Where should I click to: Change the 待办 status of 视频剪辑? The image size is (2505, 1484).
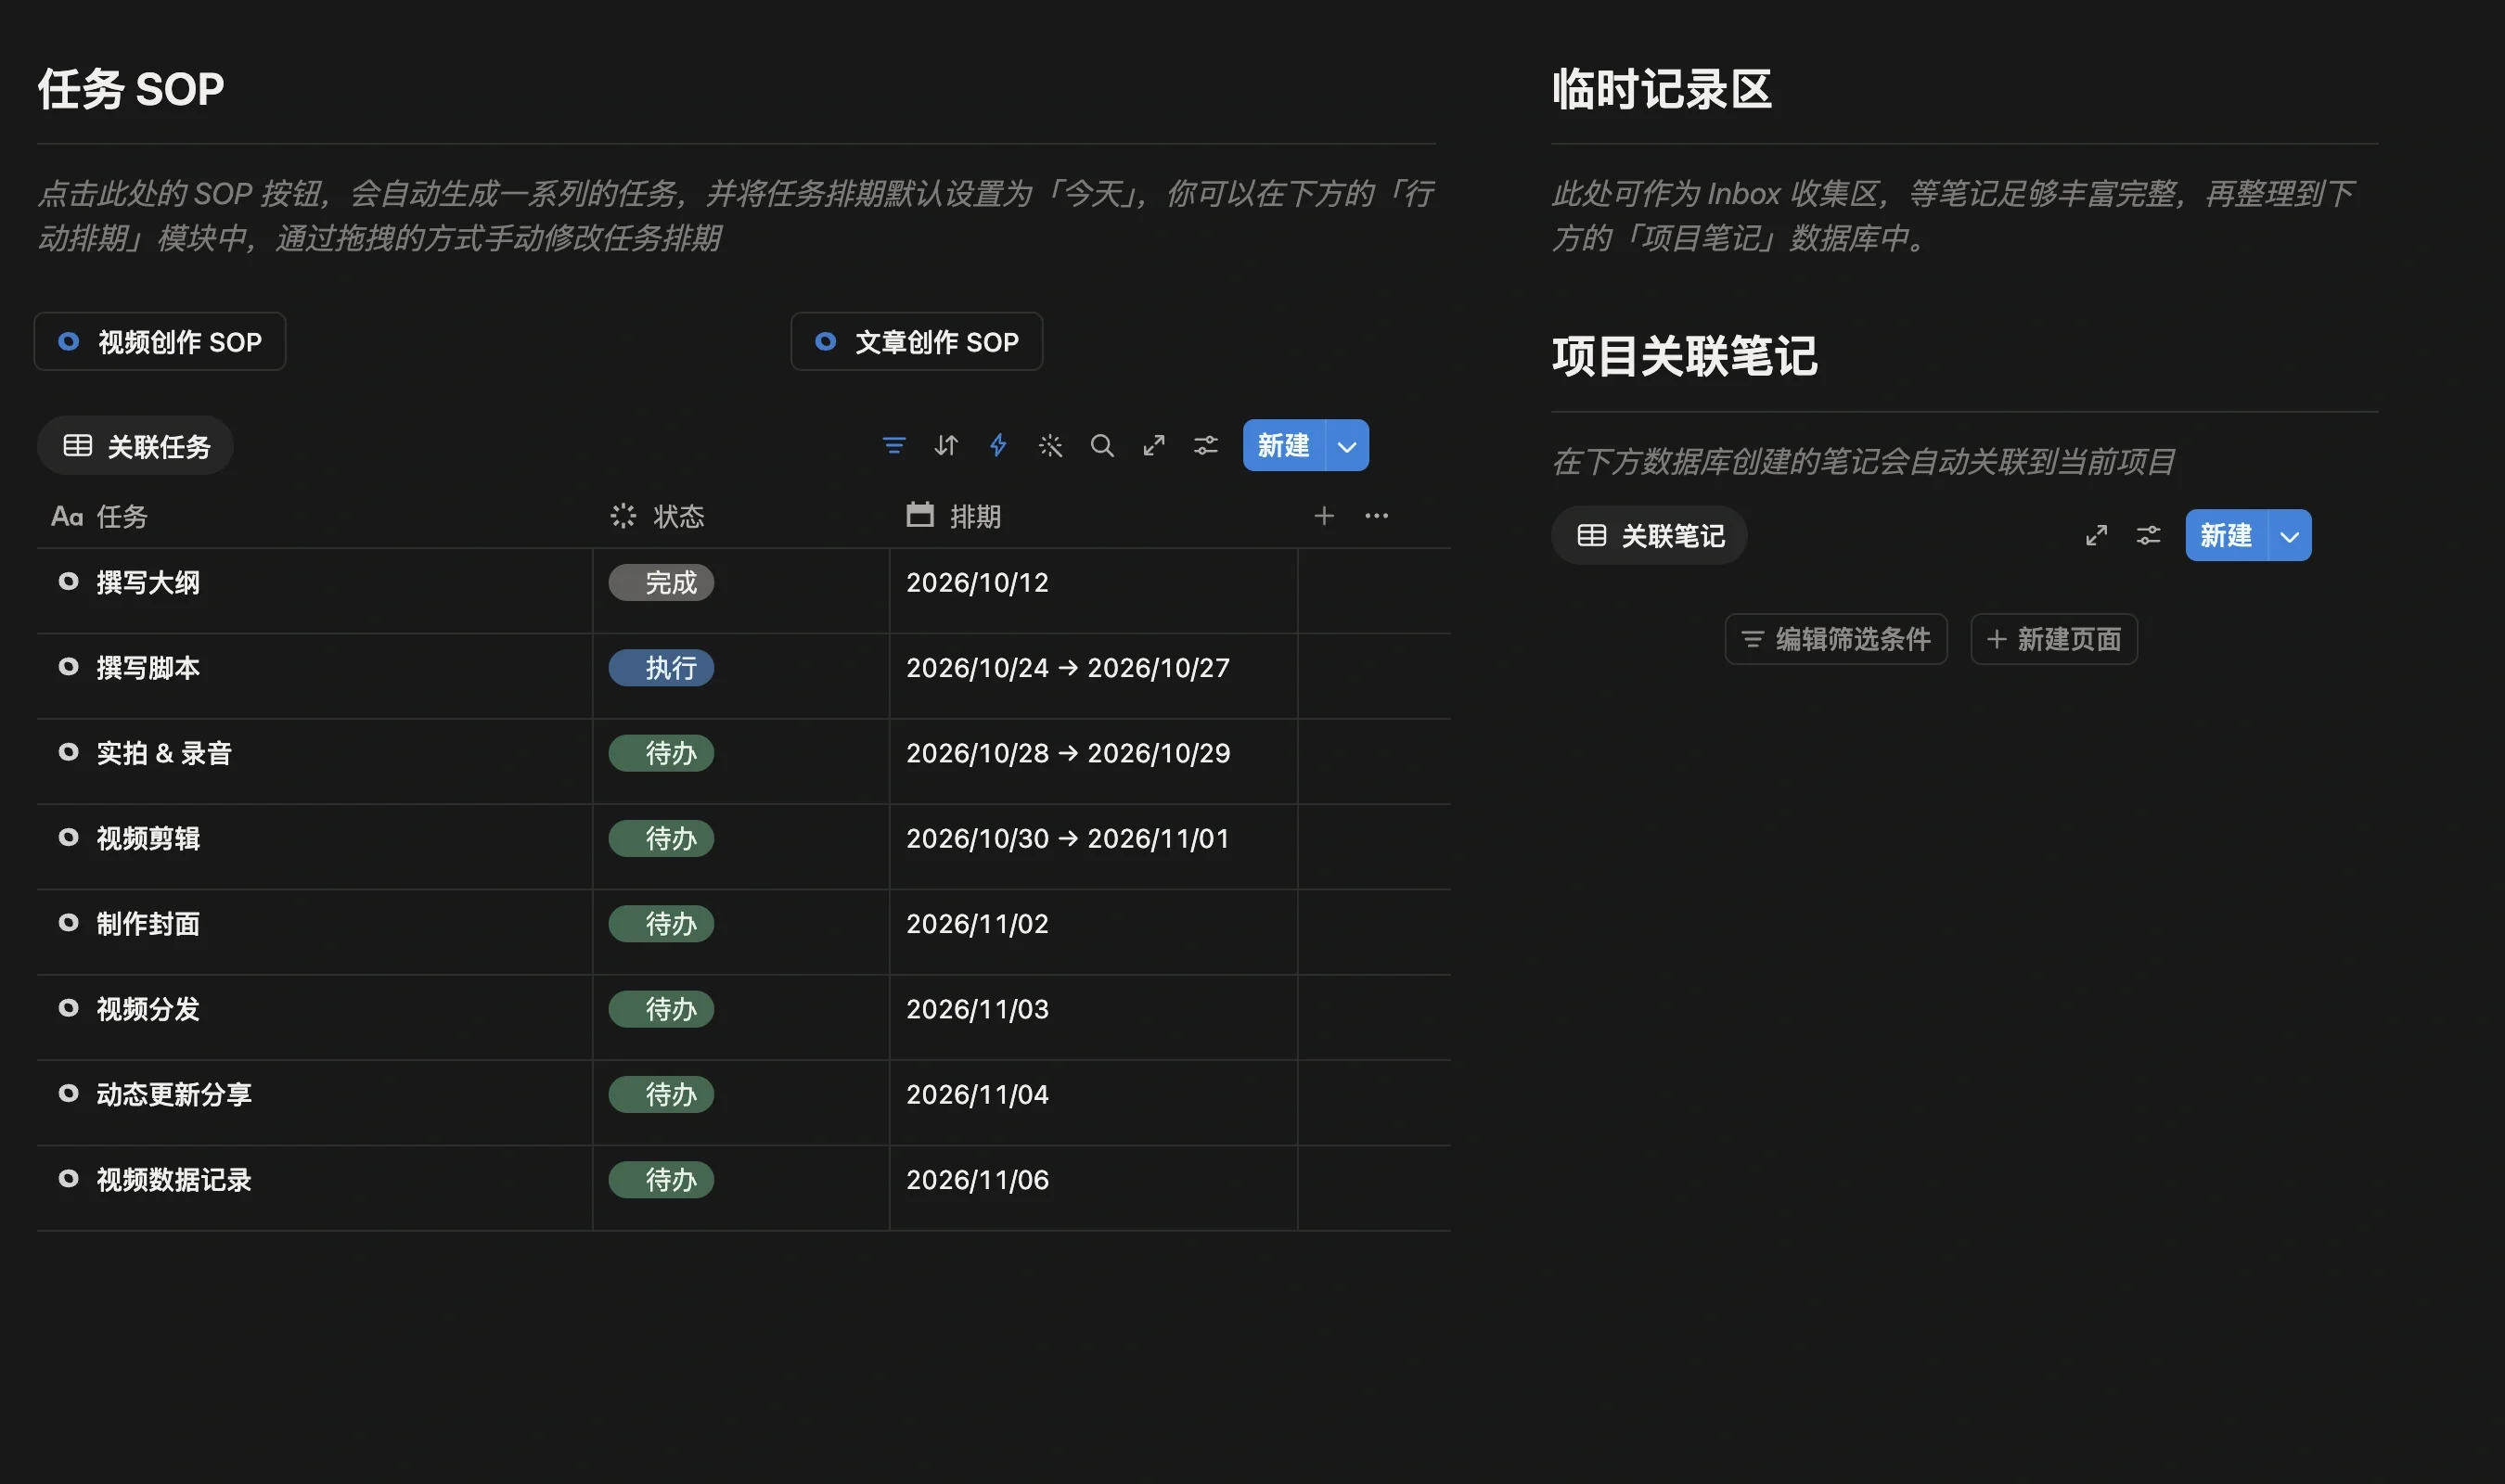(x=661, y=839)
